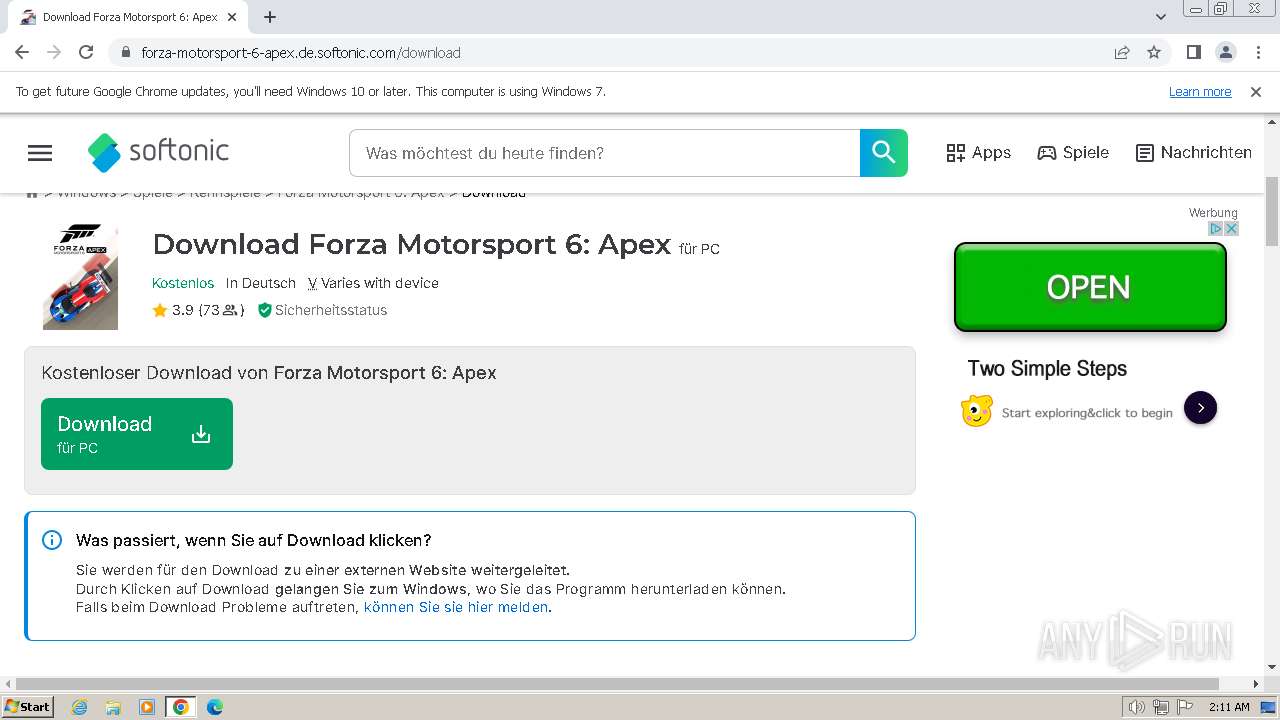This screenshot has height=720, width=1280.
Task: Click the horizontal scrollbar
Action: (618, 684)
